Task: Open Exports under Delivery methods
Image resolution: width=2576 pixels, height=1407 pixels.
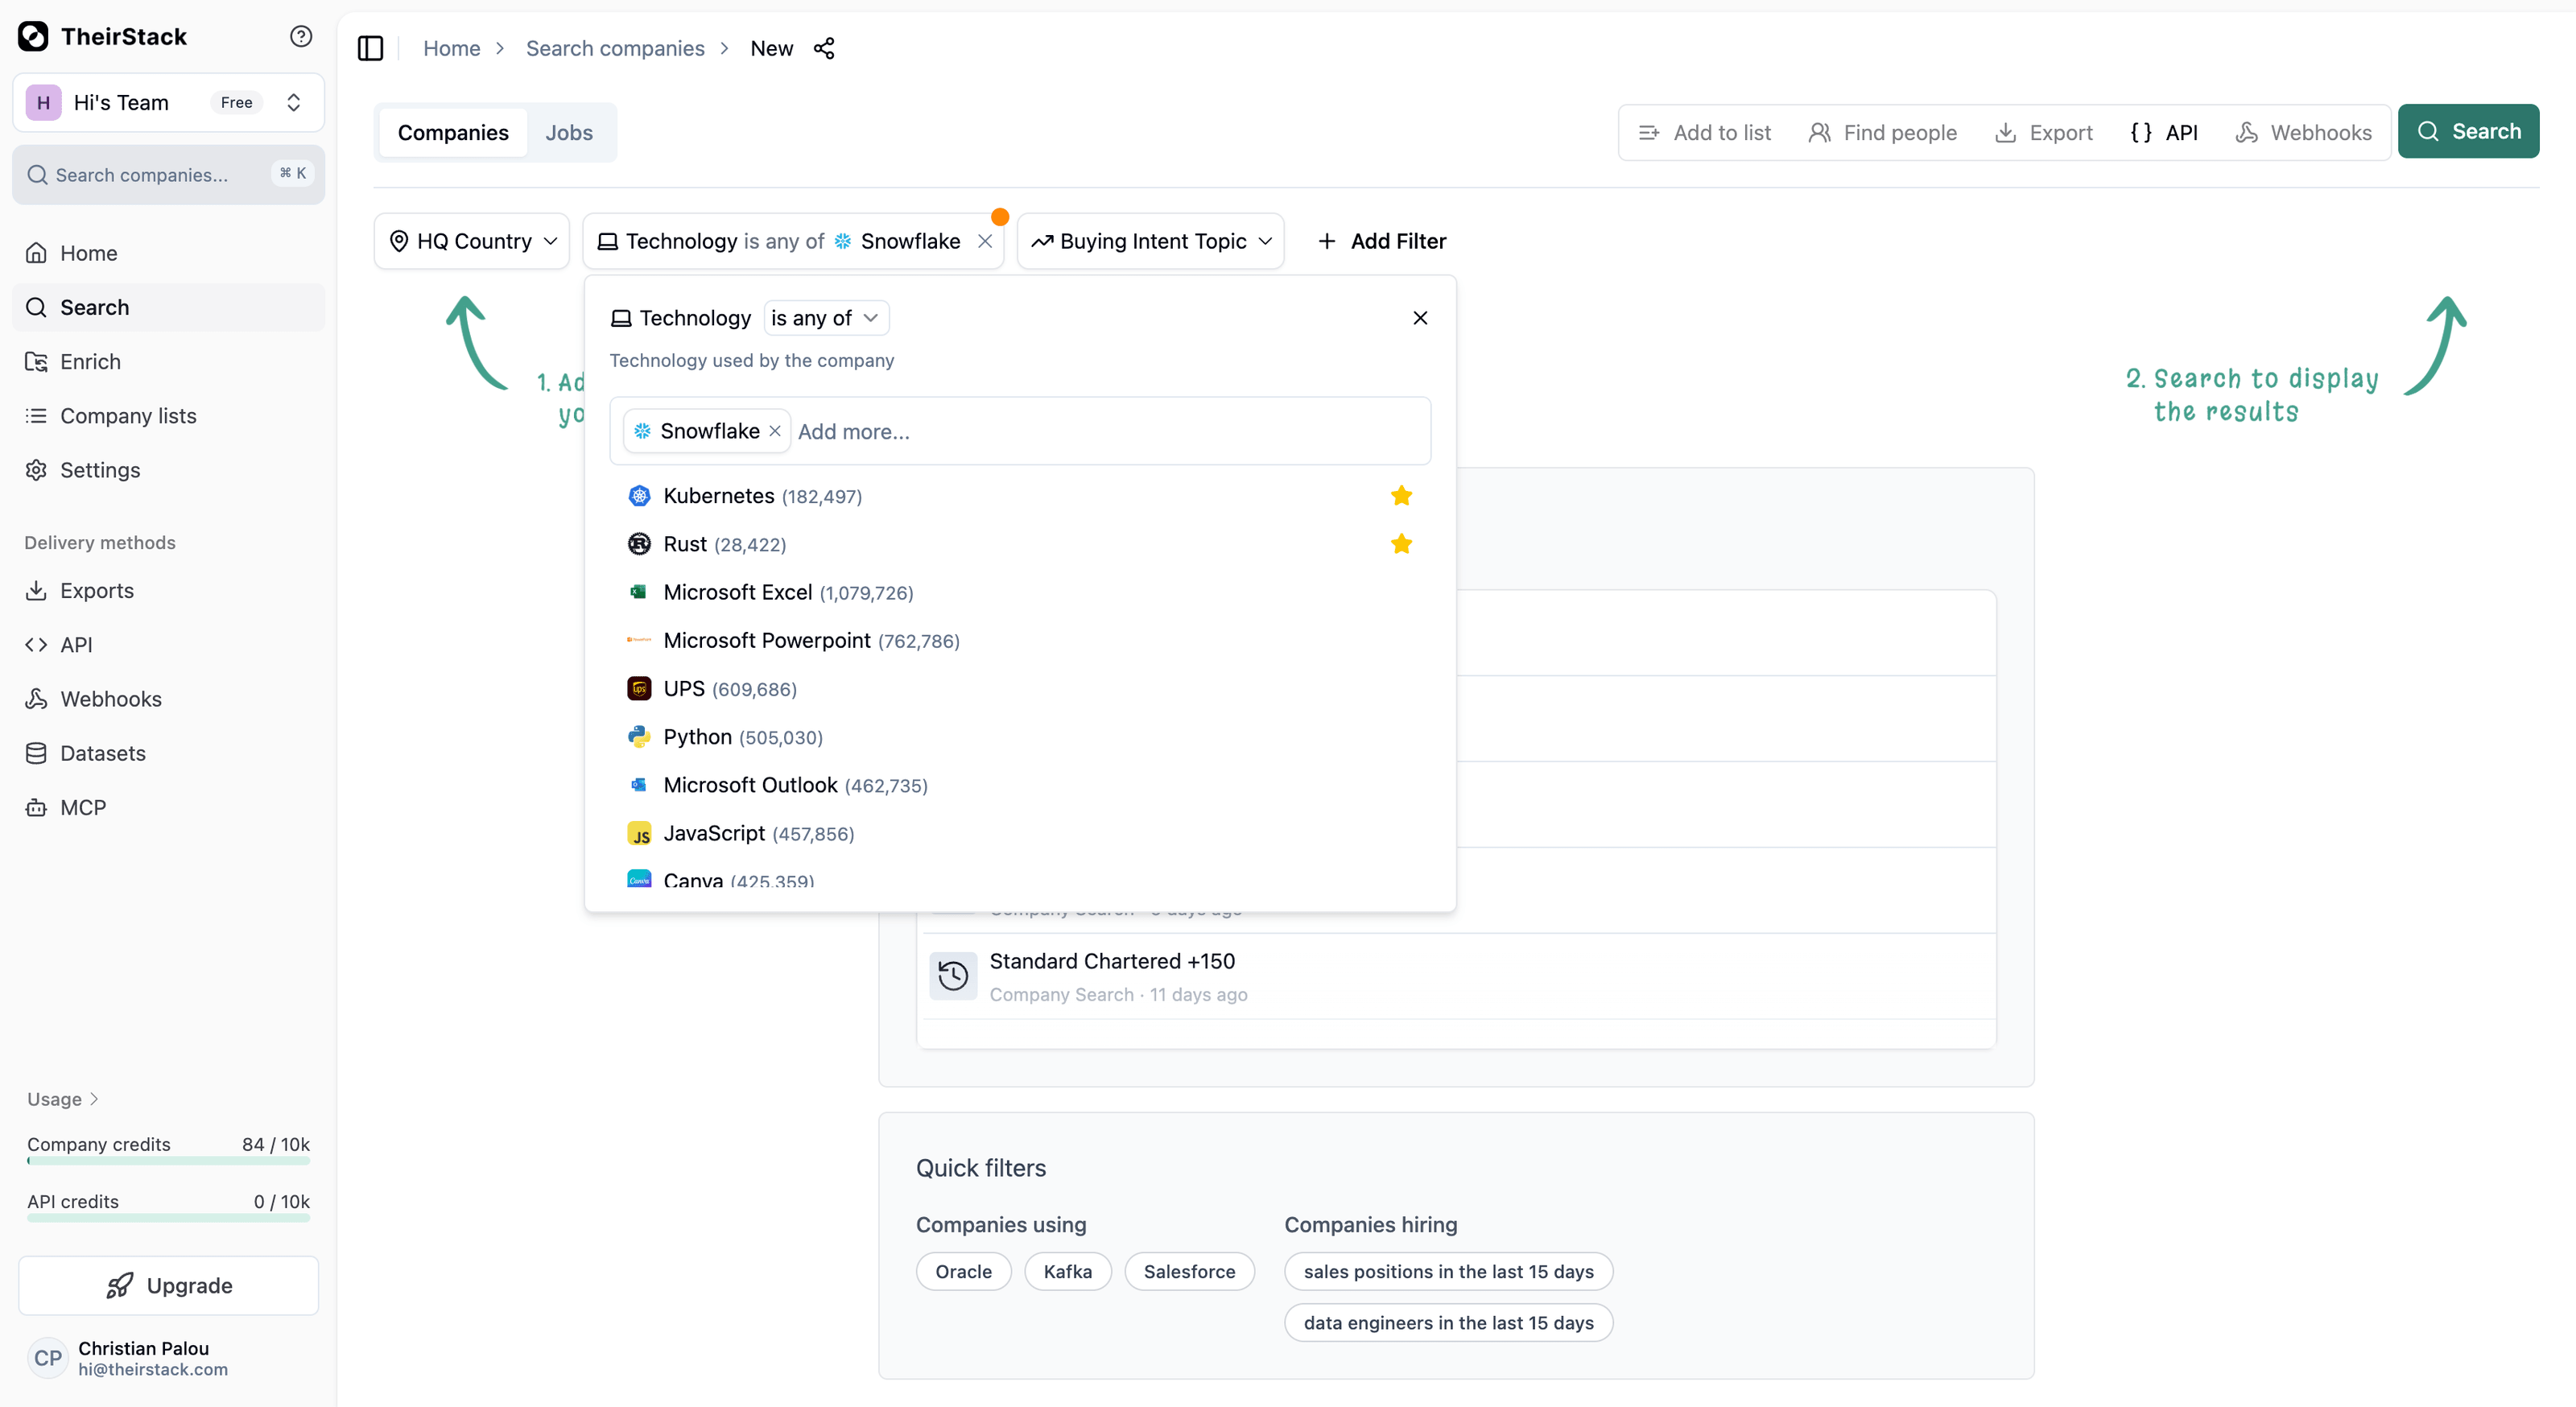Action: point(168,591)
